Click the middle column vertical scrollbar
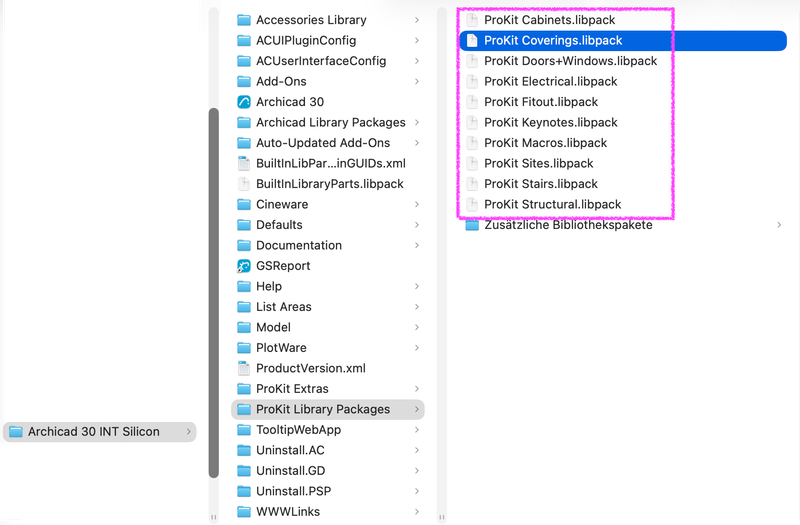 coord(214,293)
